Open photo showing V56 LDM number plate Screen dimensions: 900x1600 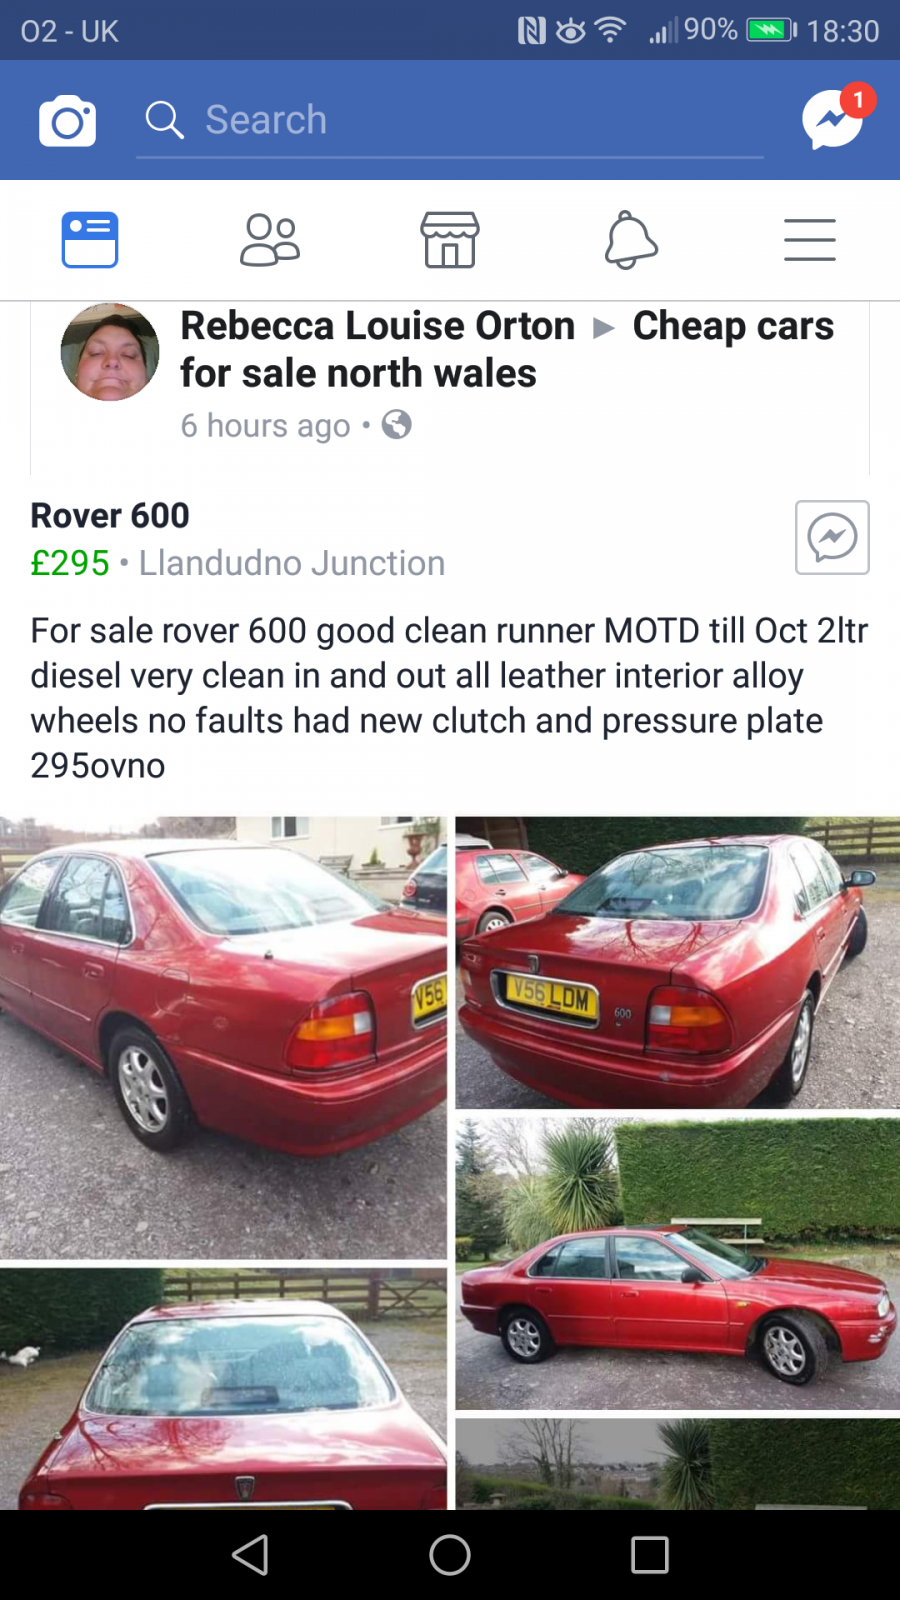(678, 962)
